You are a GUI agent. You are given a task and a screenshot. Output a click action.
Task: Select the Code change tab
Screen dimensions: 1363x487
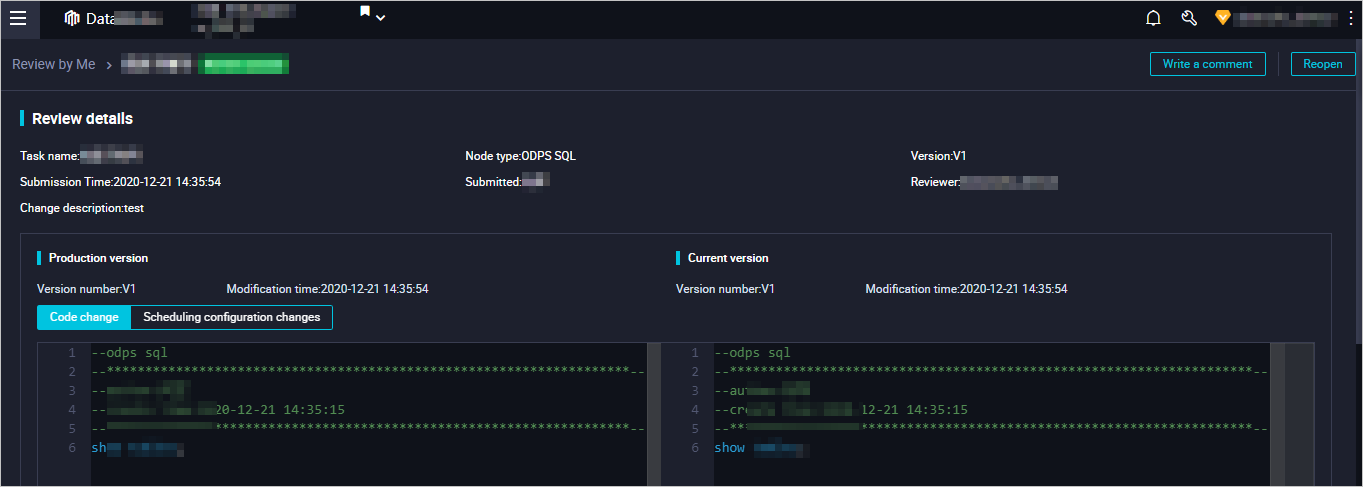point(84,317)
